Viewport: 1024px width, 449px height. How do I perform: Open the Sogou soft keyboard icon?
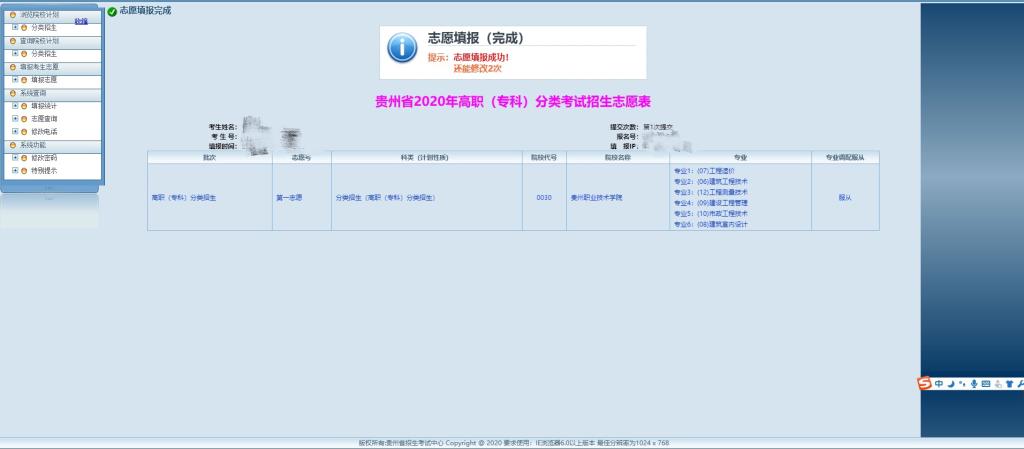985,384
